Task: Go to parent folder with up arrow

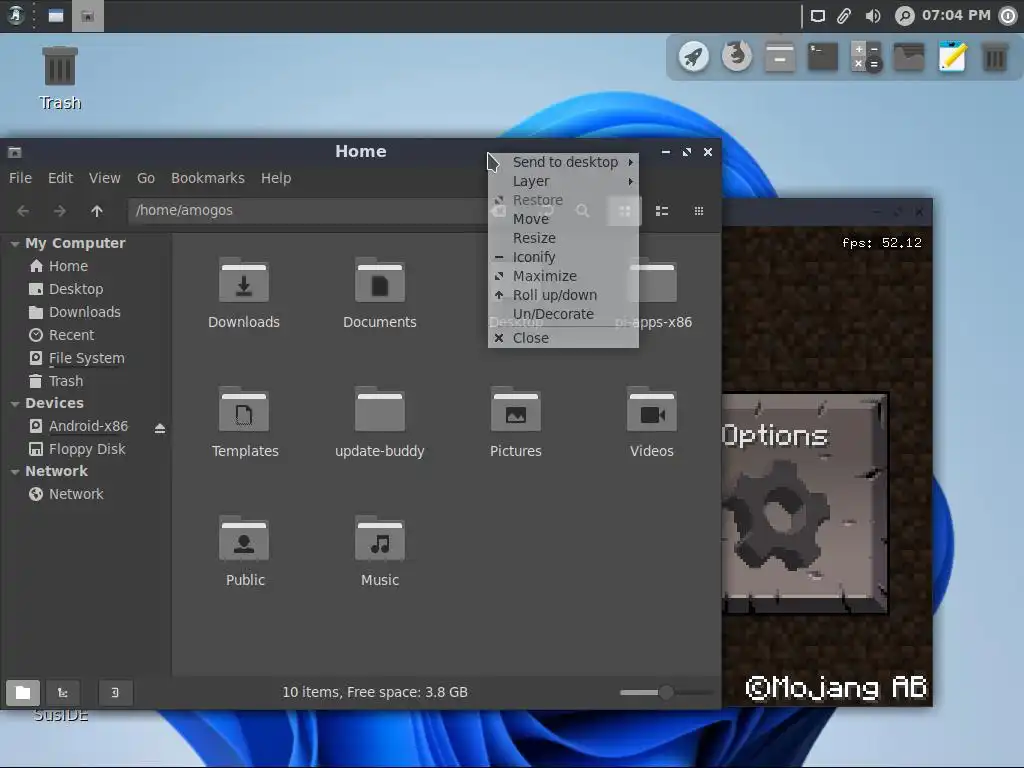Action: pyautogui.click(x=97, y=211)
